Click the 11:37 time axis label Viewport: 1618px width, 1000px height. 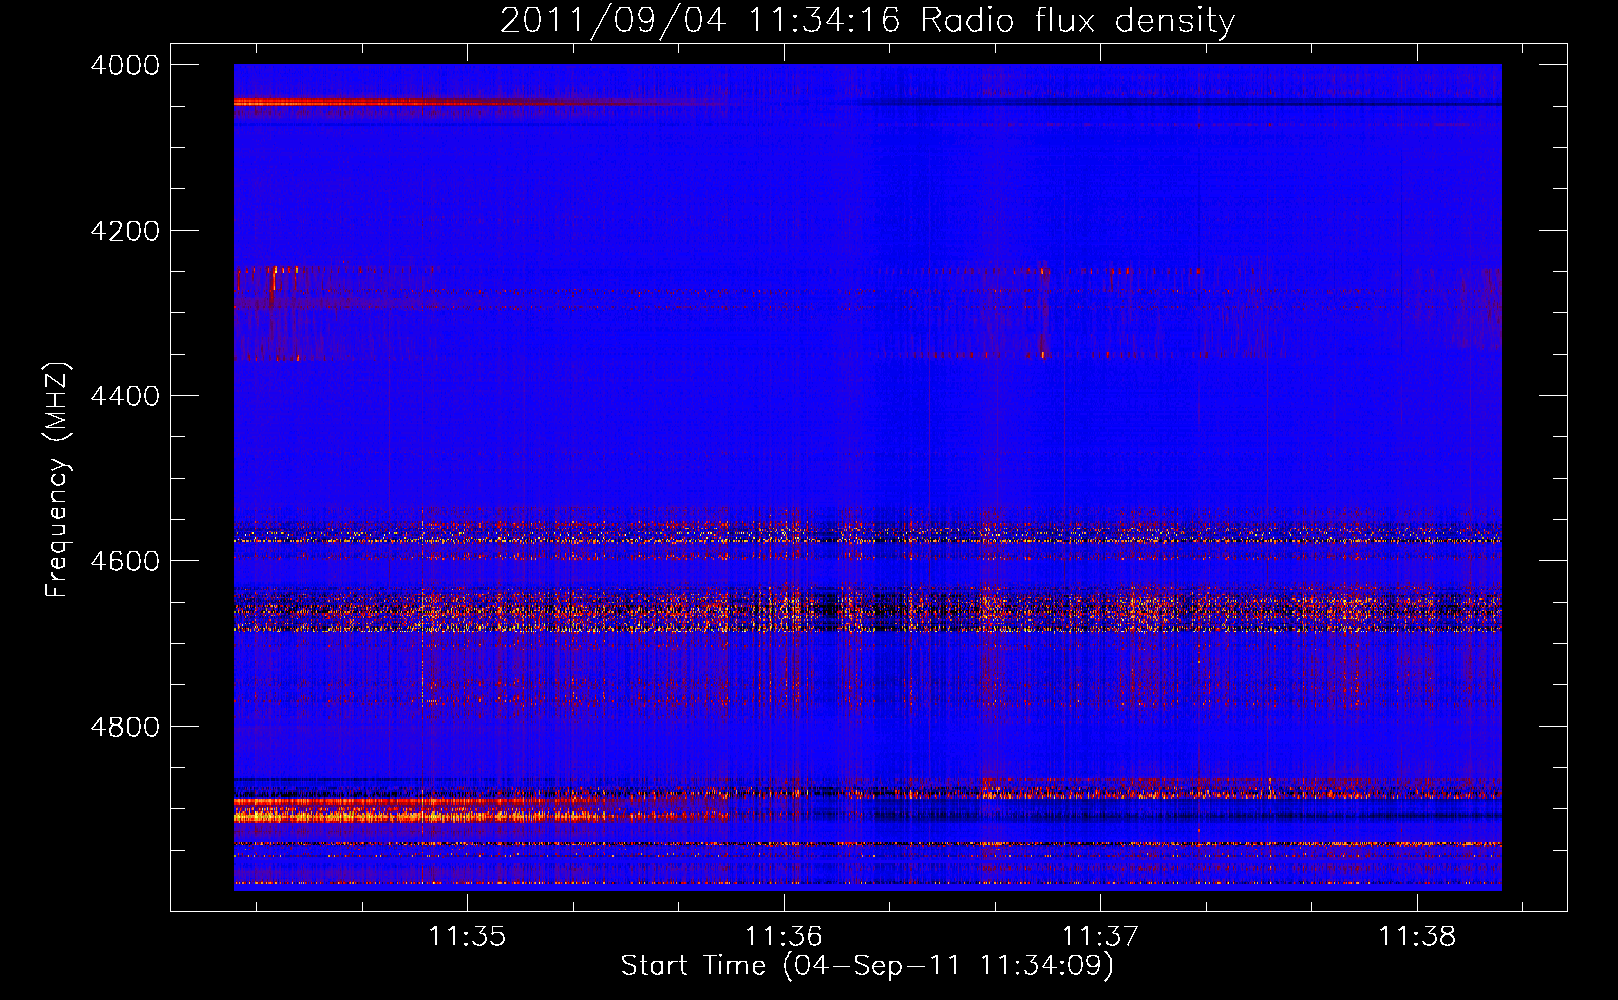[x=1100, y=936]
